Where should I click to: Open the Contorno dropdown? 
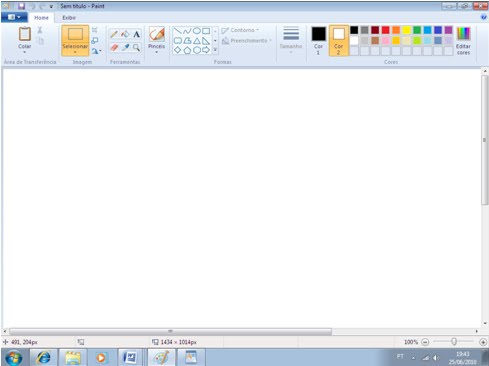coord(240,30)
